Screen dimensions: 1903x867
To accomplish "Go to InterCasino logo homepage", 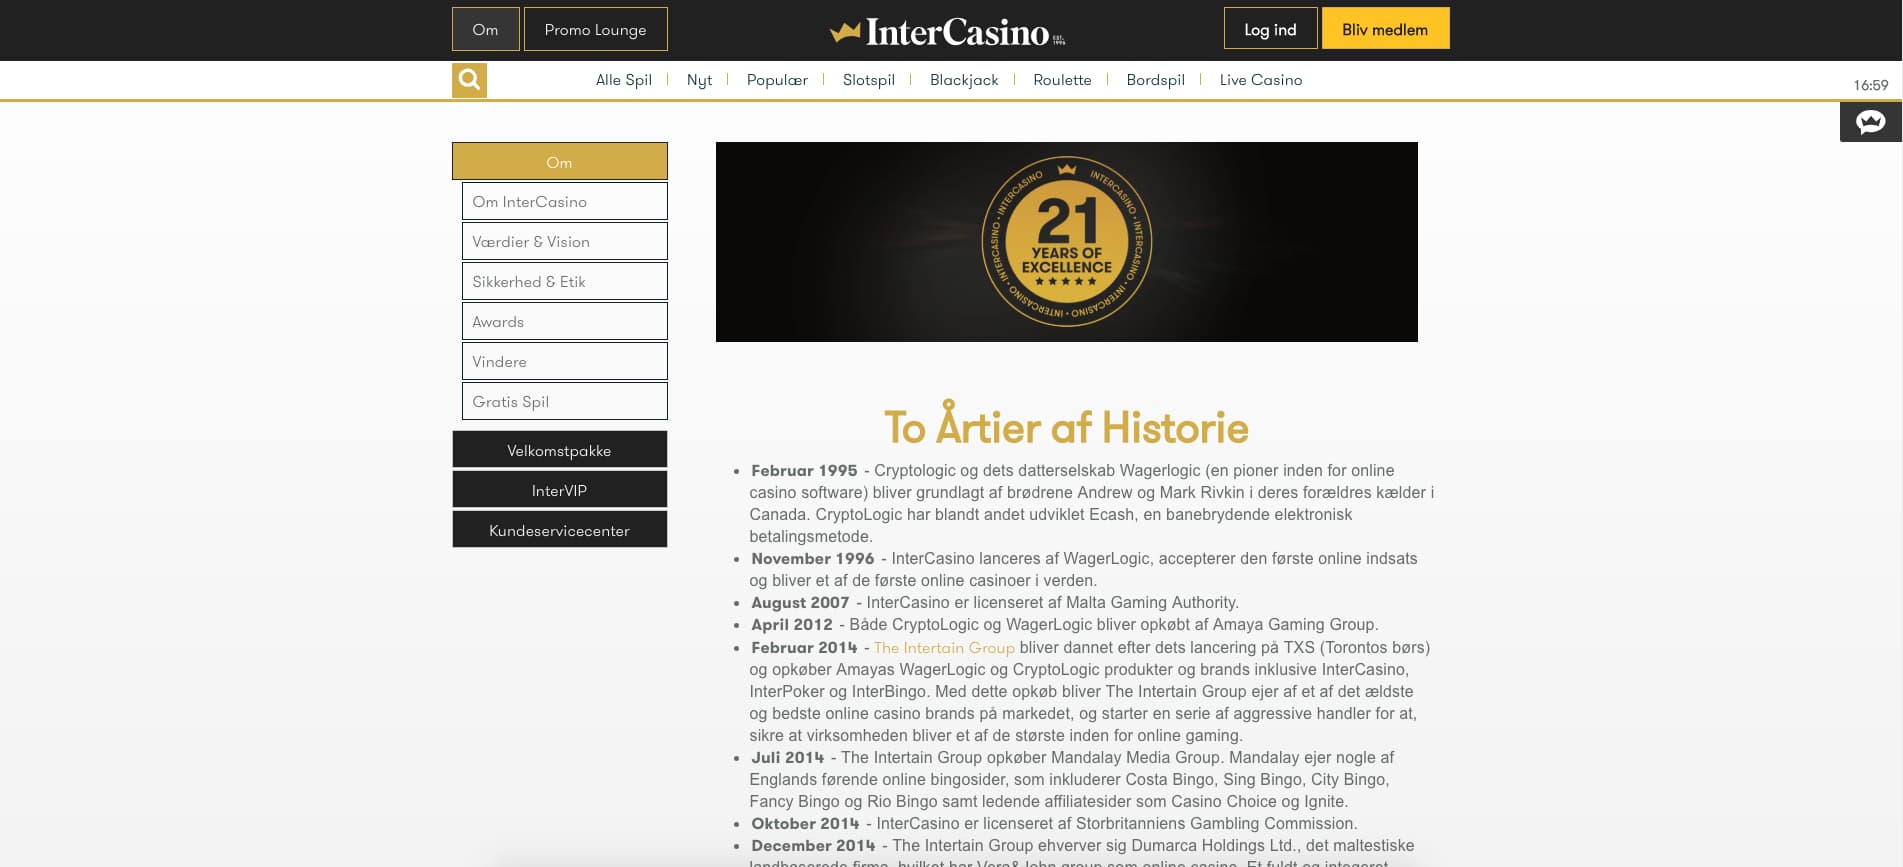I will coord(947,32).
